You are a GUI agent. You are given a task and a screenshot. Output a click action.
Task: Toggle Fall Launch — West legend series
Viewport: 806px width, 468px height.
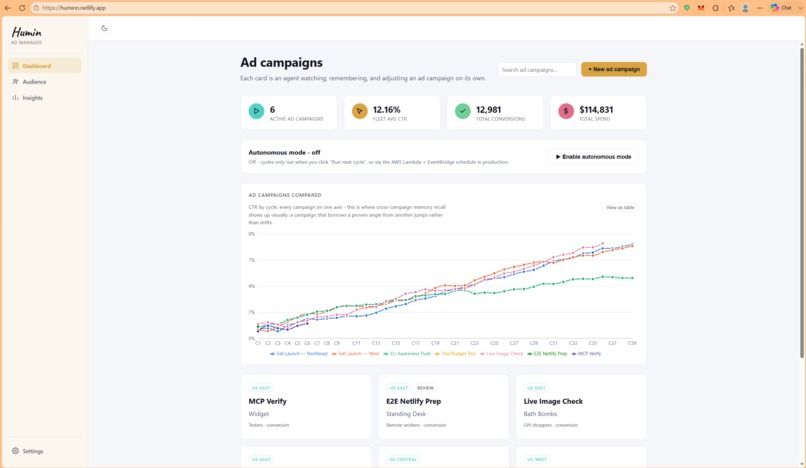[356, 354]
